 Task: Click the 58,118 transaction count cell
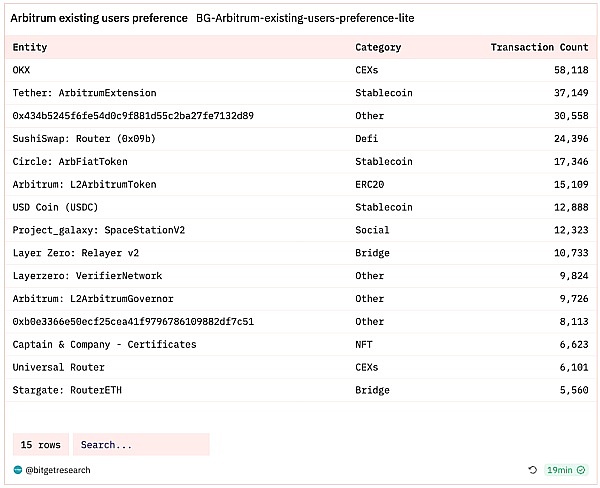567,70
